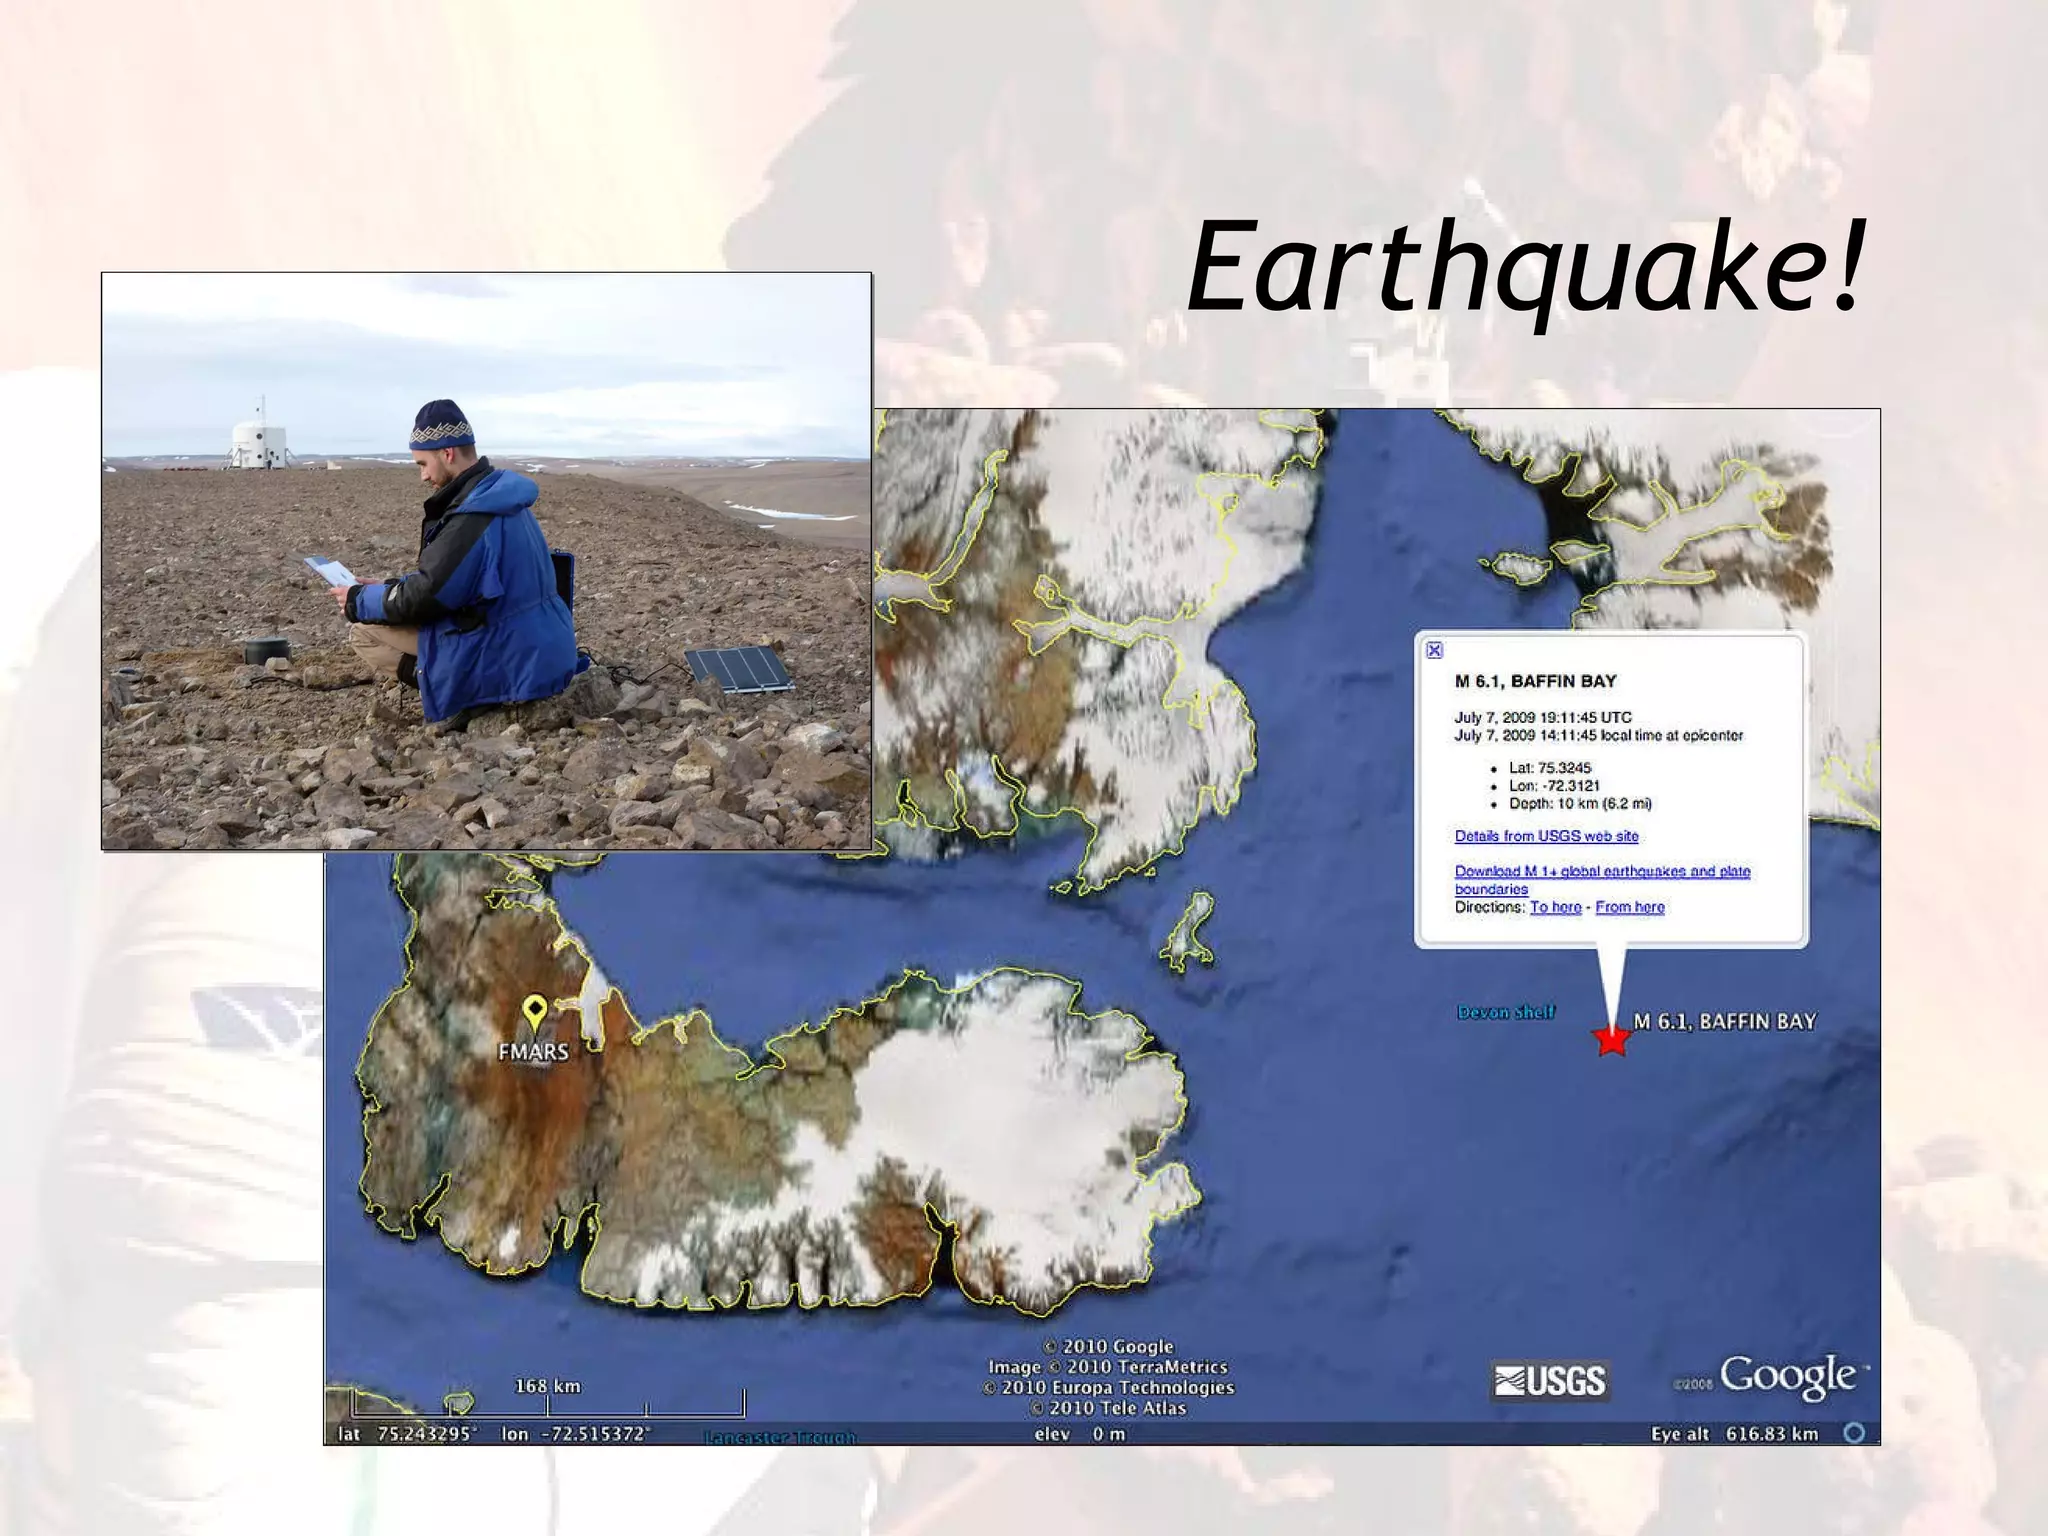Open Details from USGS web site link
The height and width of the screenshot is (1536, 2048).
(x=1546, y=836)
